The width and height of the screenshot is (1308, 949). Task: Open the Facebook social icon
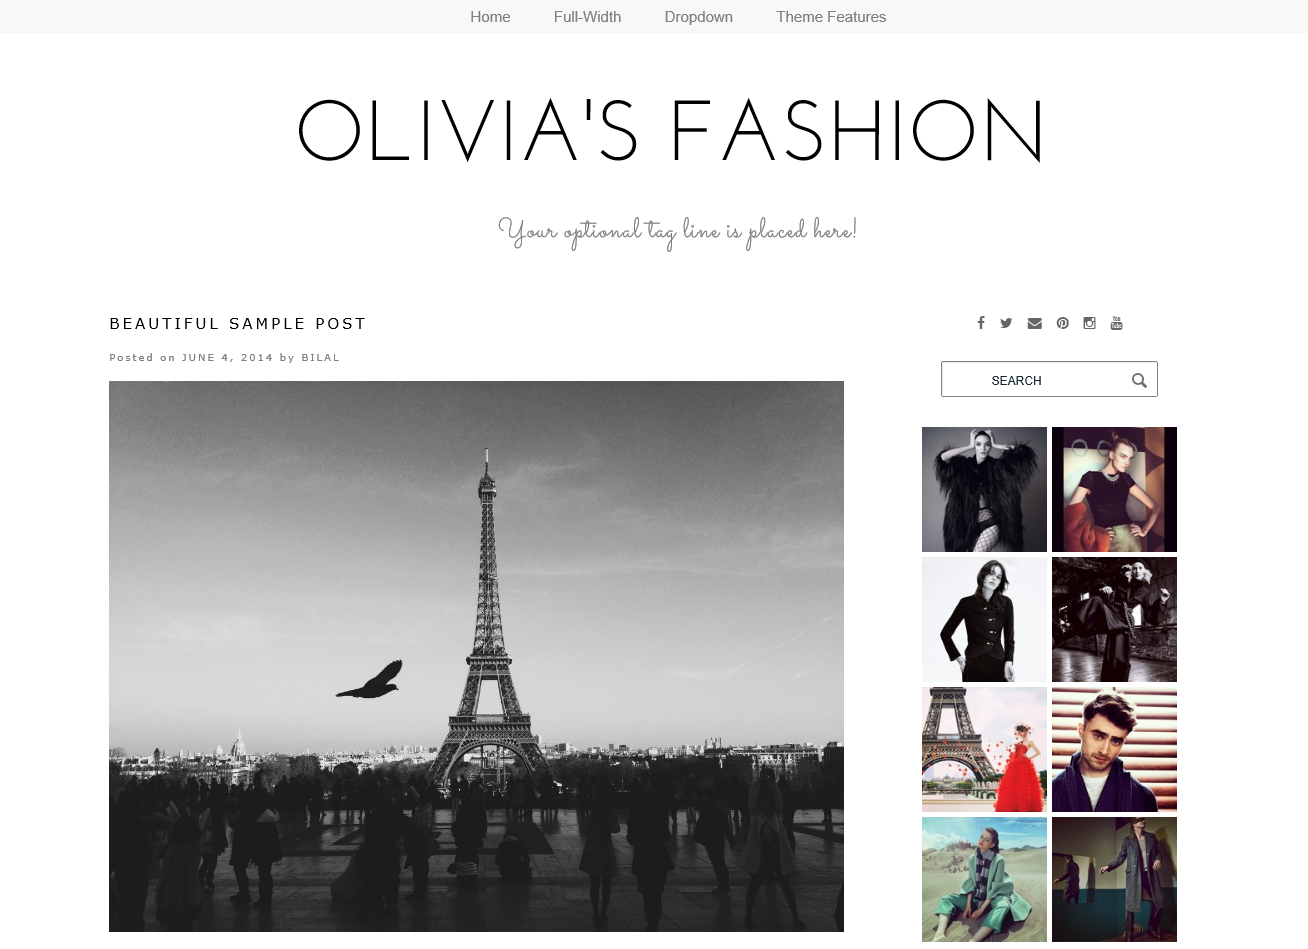coord(981,323)
